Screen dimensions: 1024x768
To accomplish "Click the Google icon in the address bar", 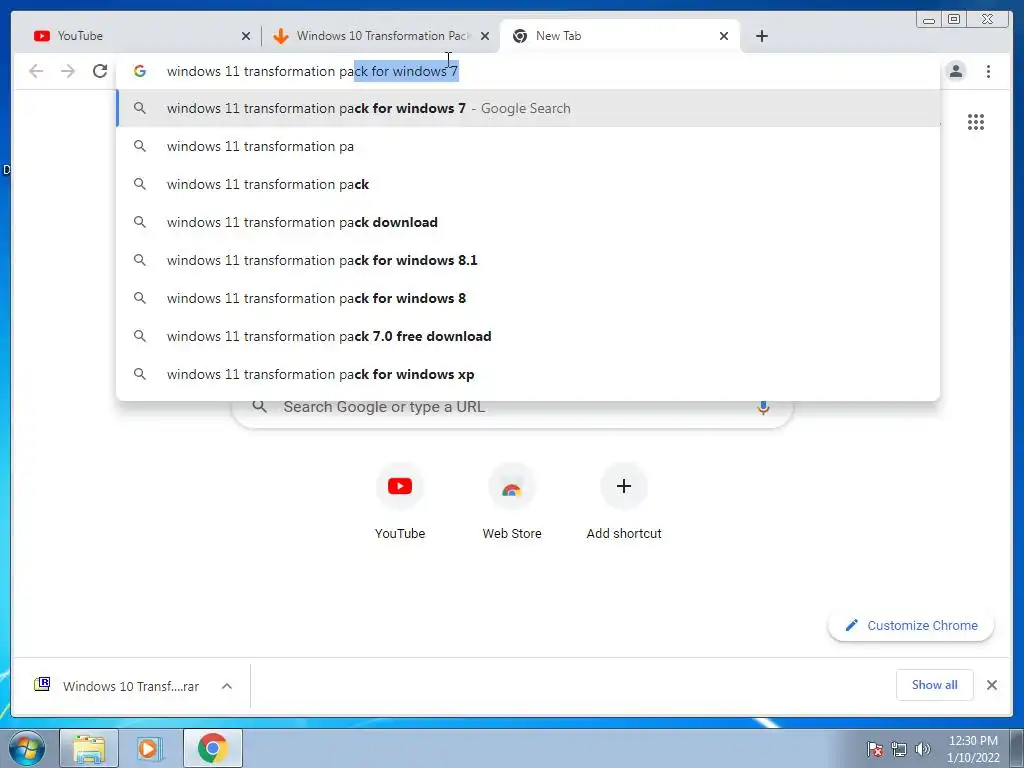I will tap(140, 71).
